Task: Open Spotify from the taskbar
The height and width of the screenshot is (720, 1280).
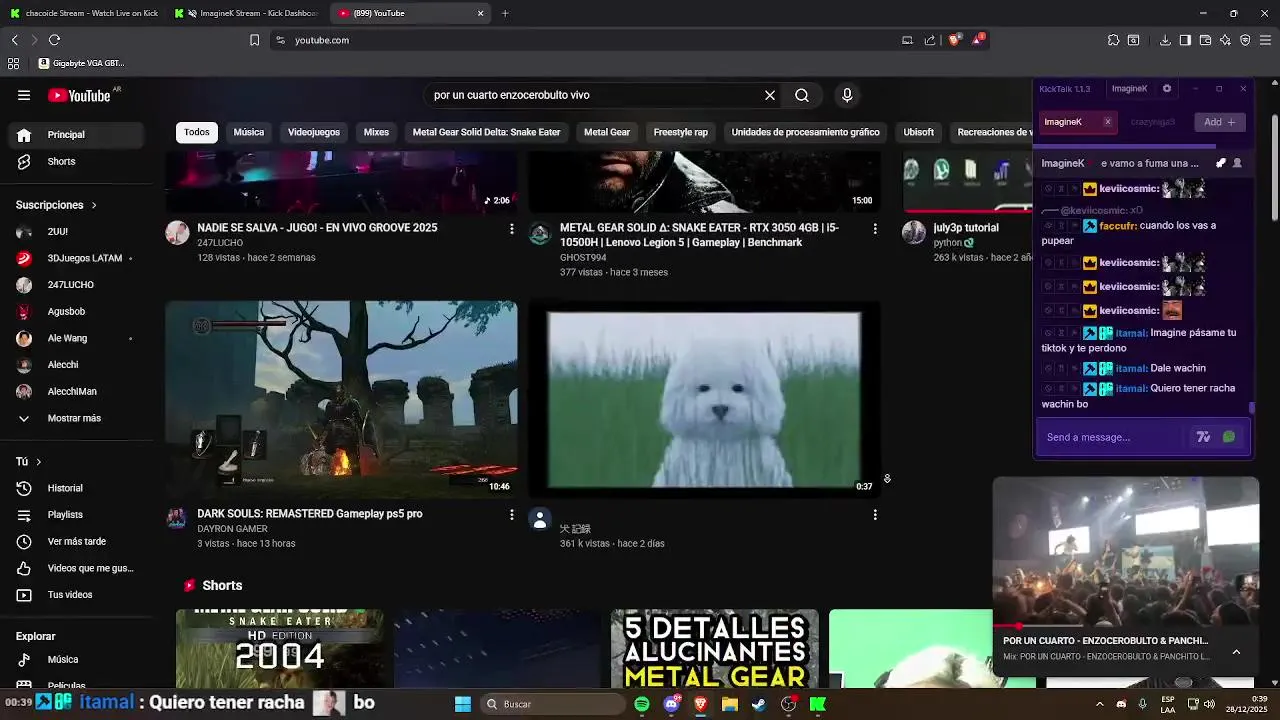Action: pyautogui.click(x=642, y=704)
